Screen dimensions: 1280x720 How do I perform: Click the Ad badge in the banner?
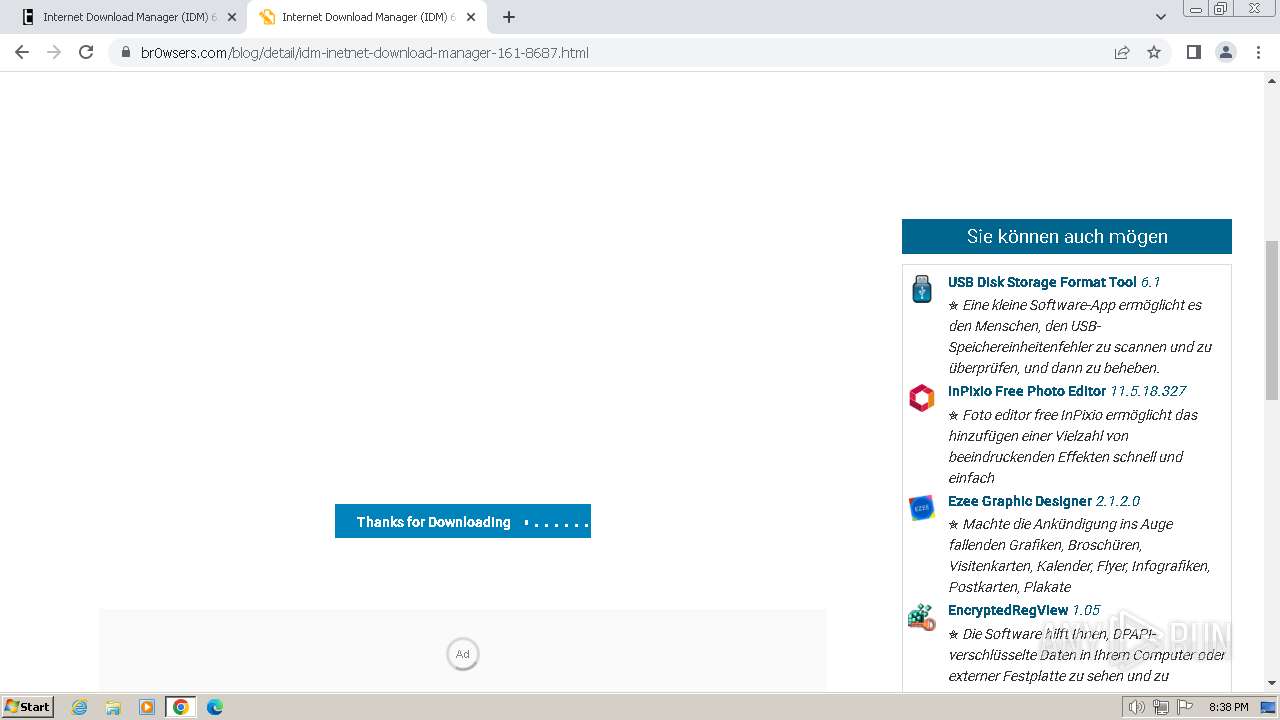[463, 654]
